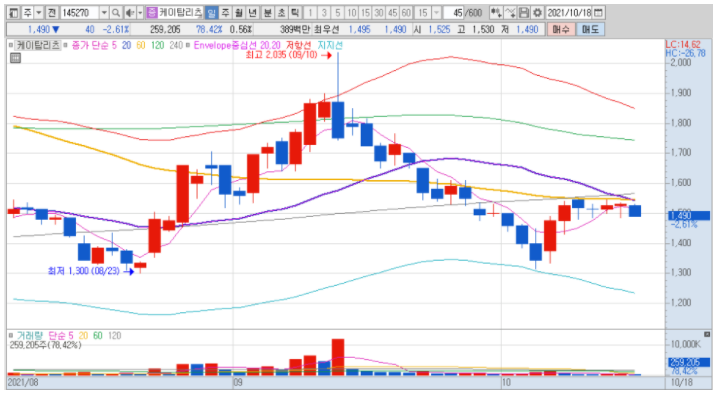
Task: Select the 60 interval button
Action: (x=406, y=13)
